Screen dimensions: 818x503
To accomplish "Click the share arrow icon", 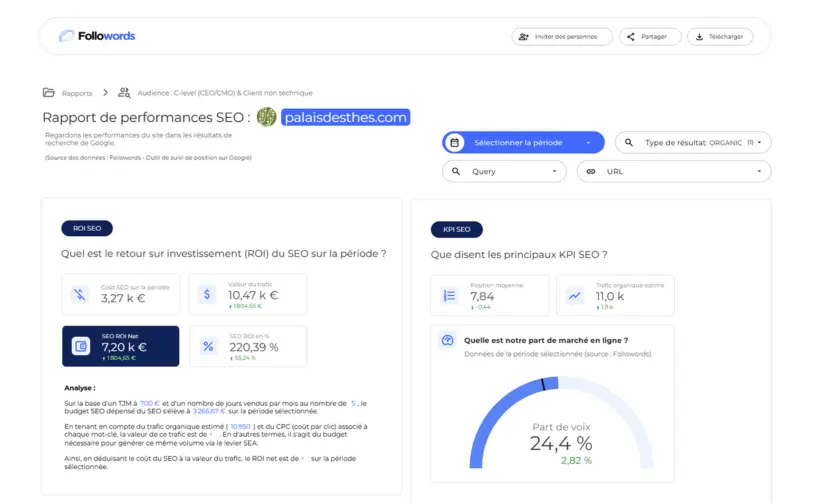I will click(x=631, y=37).
